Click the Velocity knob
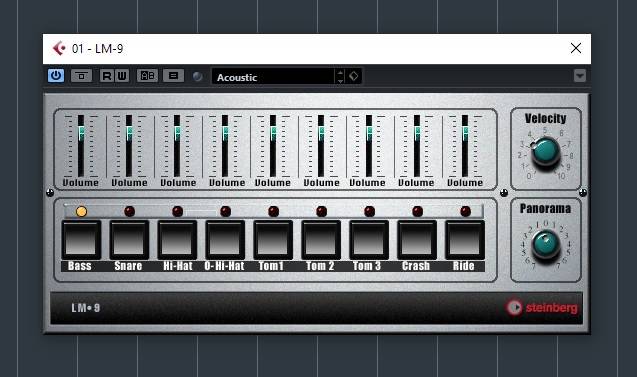 tap(546, 152)
